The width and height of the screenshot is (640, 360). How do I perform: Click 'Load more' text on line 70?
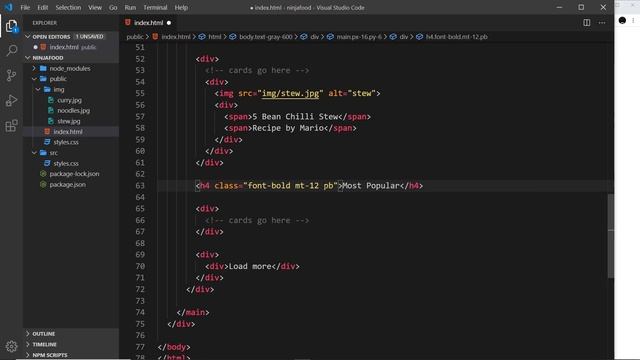(x=250, y=267)
